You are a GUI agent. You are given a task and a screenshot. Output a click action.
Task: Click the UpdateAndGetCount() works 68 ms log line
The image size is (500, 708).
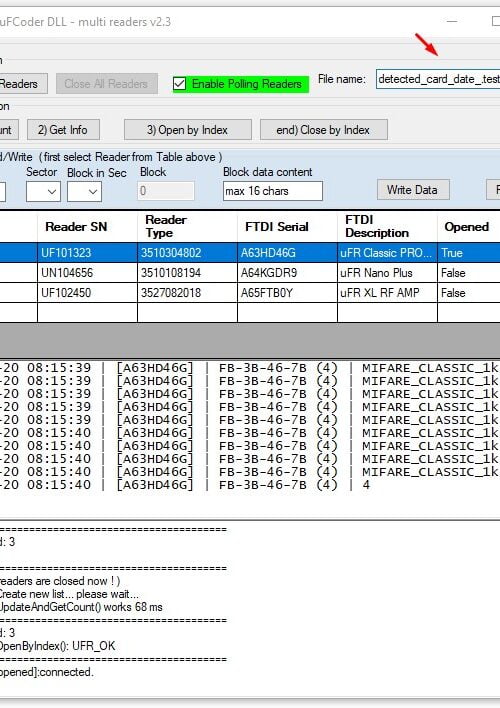81,607
